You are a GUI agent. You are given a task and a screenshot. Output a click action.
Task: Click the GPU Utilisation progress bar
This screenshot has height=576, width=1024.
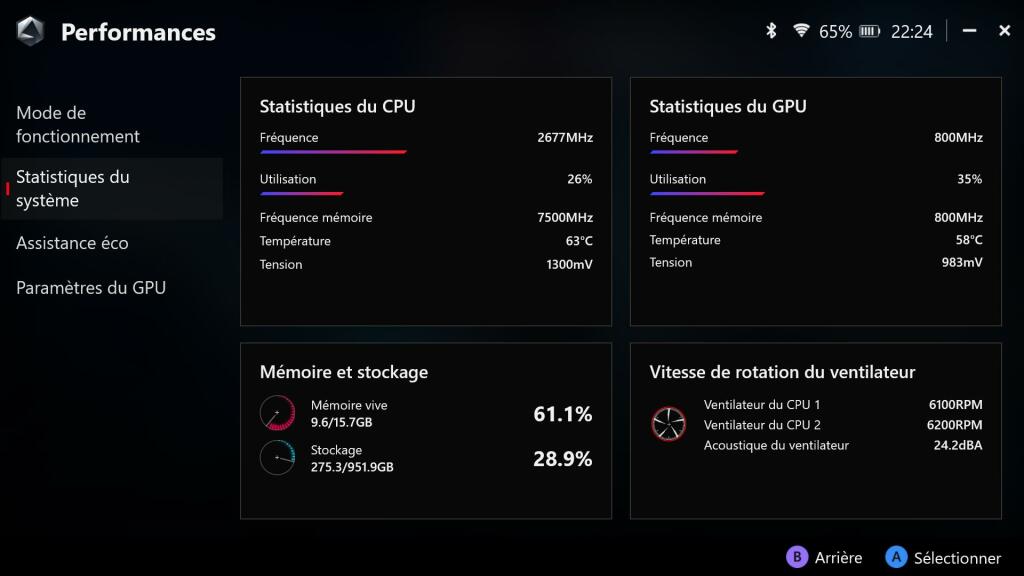(707, 193)
